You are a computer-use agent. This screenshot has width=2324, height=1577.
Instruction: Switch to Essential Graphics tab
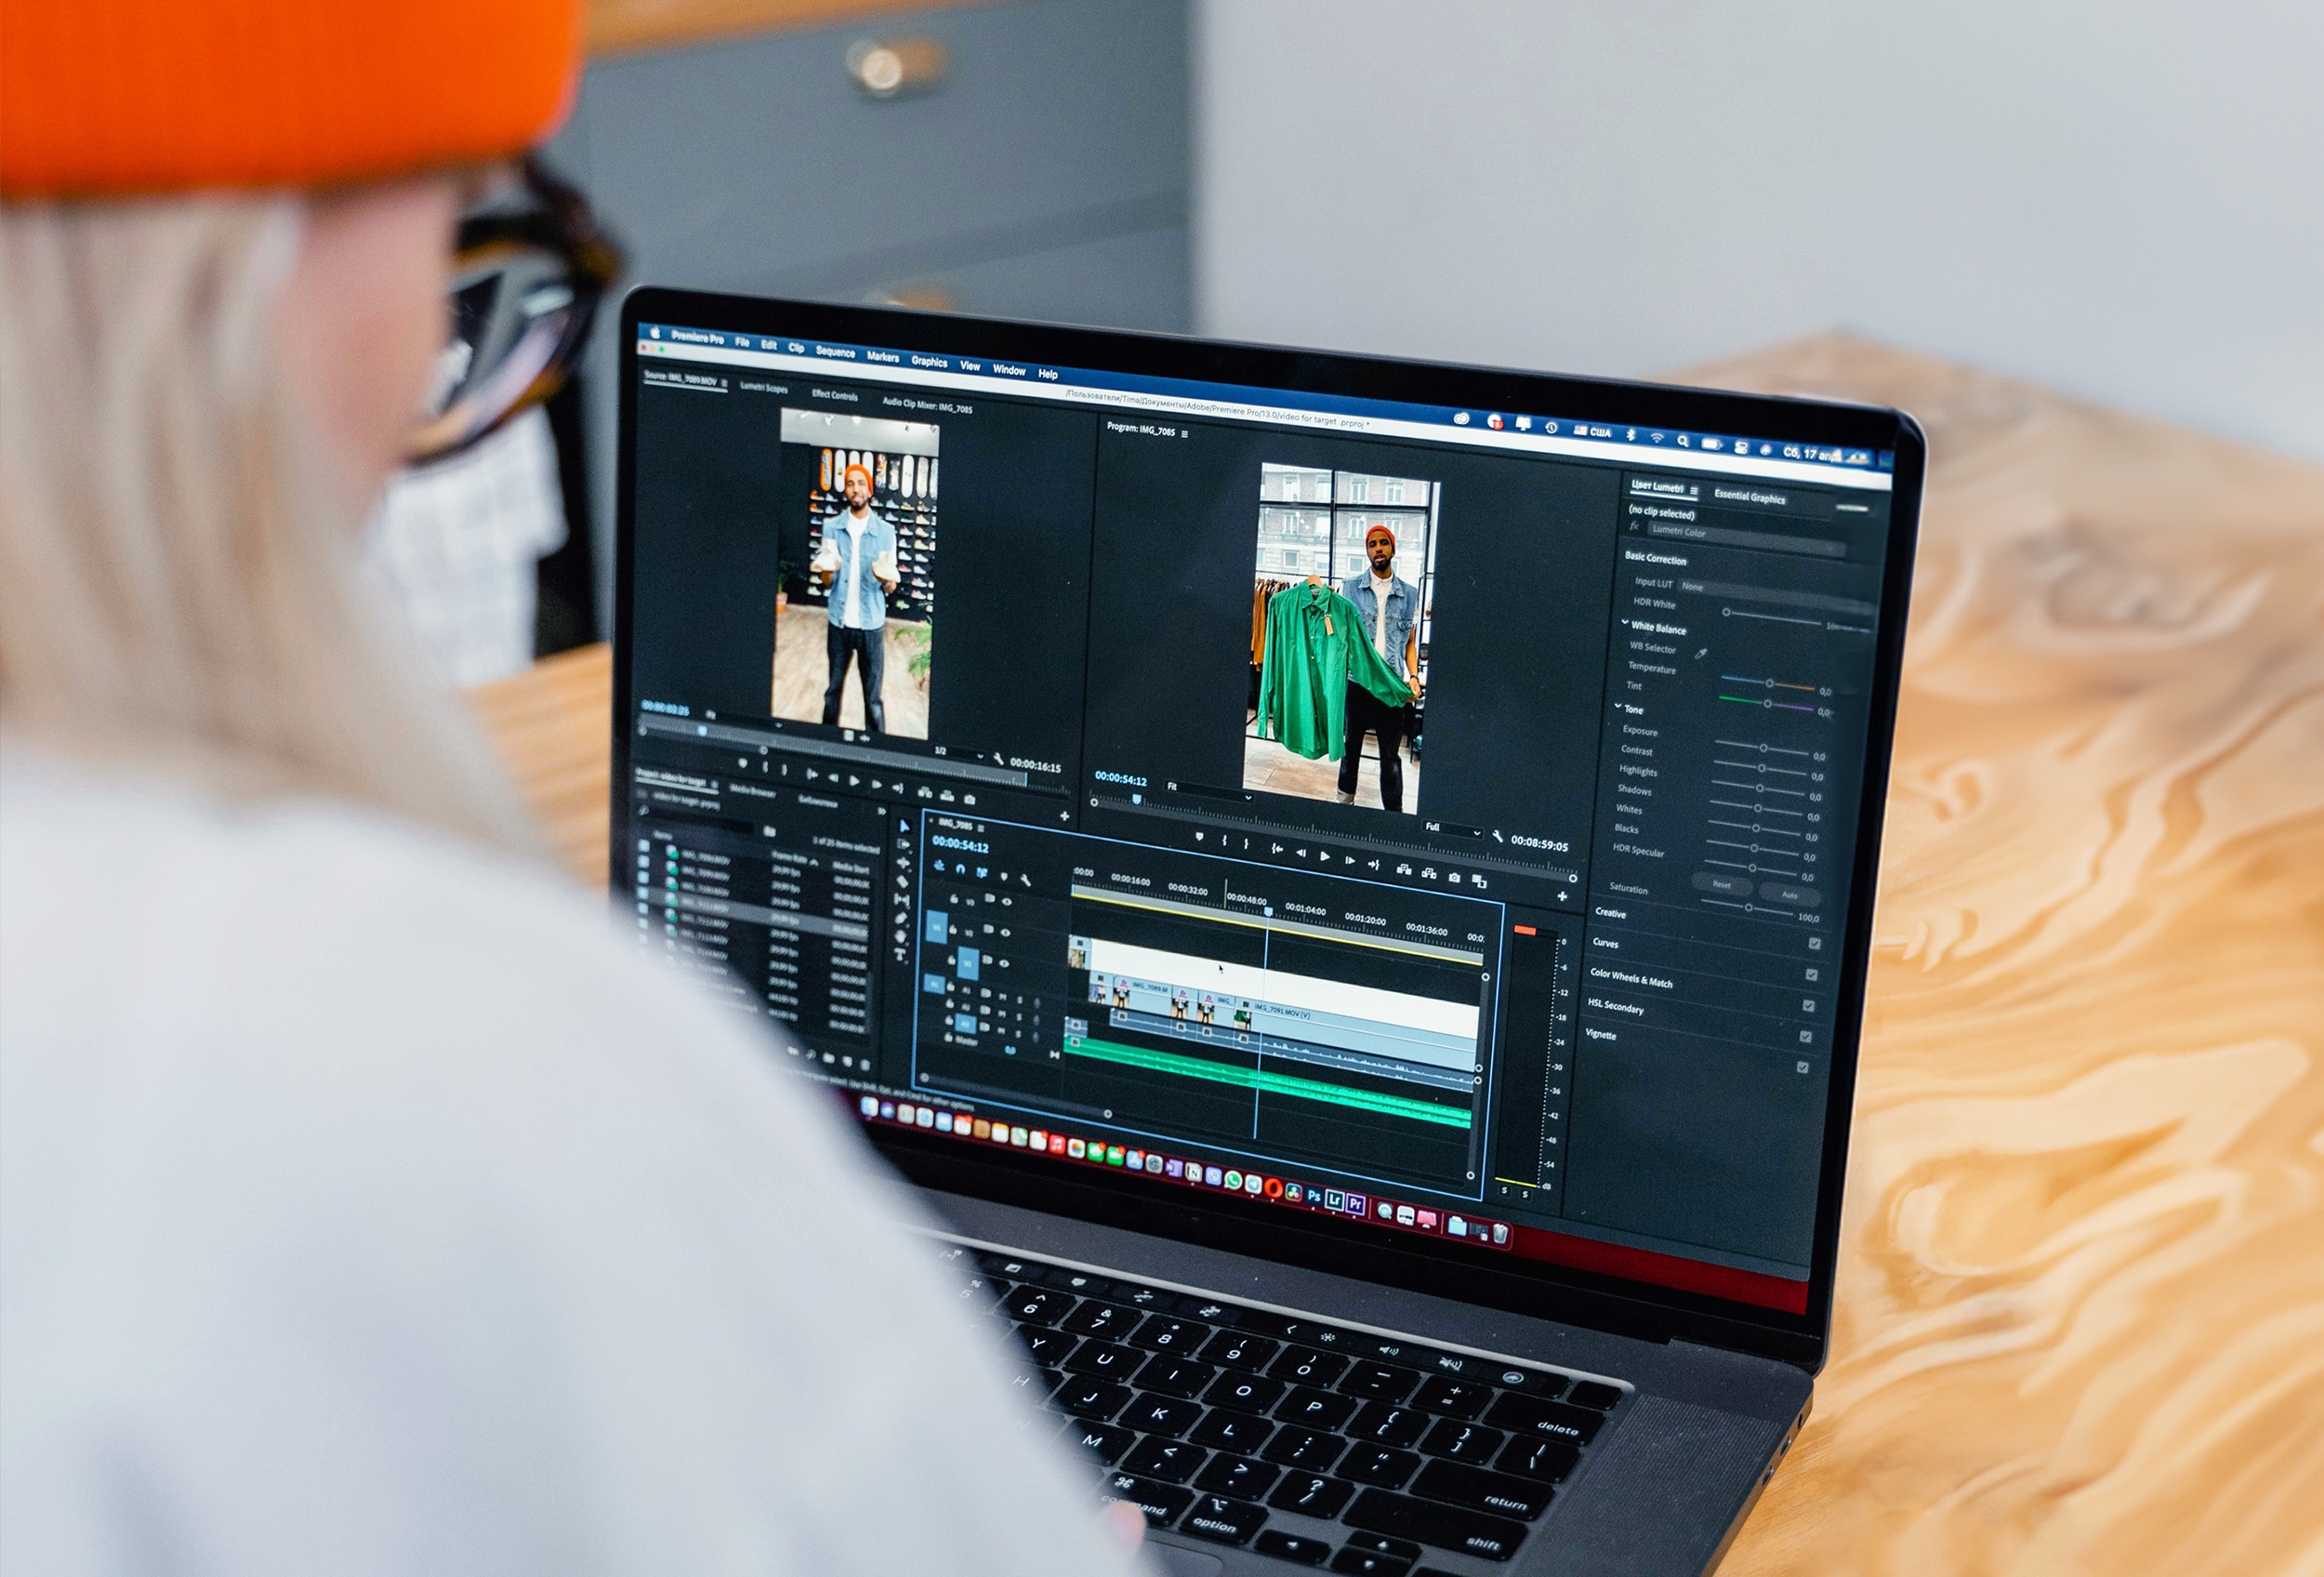1750,497
